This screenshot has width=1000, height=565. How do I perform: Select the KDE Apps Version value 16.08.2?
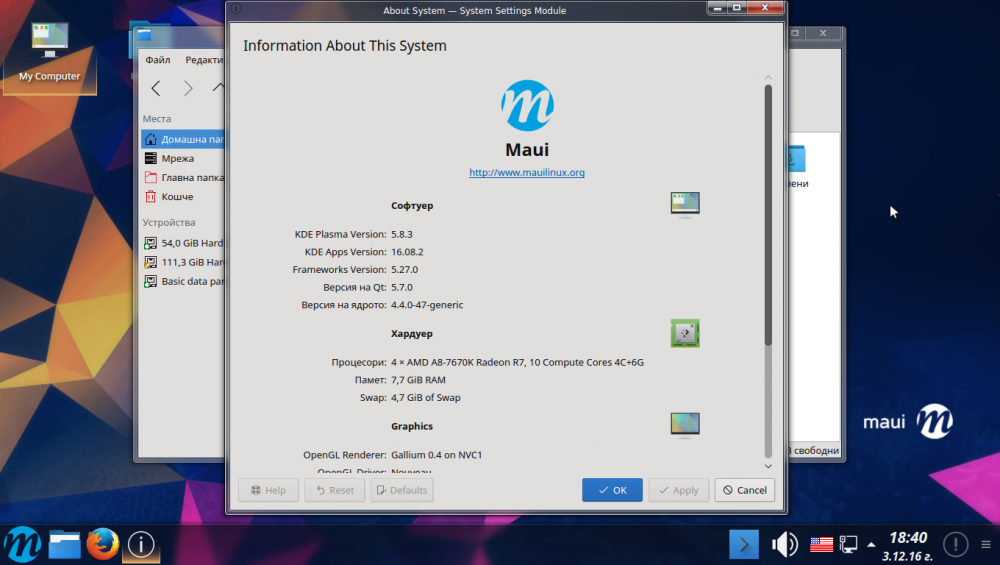tap(408, 252)
